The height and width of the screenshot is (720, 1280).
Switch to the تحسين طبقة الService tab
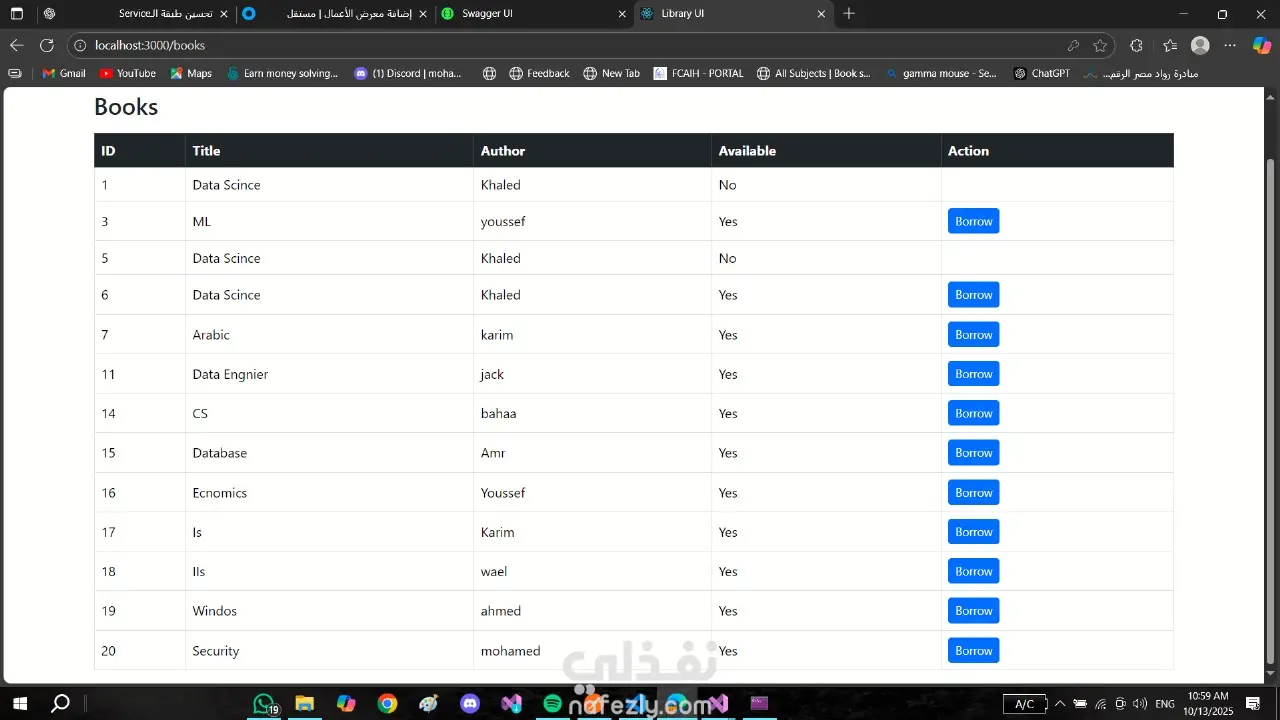[134, 14]
